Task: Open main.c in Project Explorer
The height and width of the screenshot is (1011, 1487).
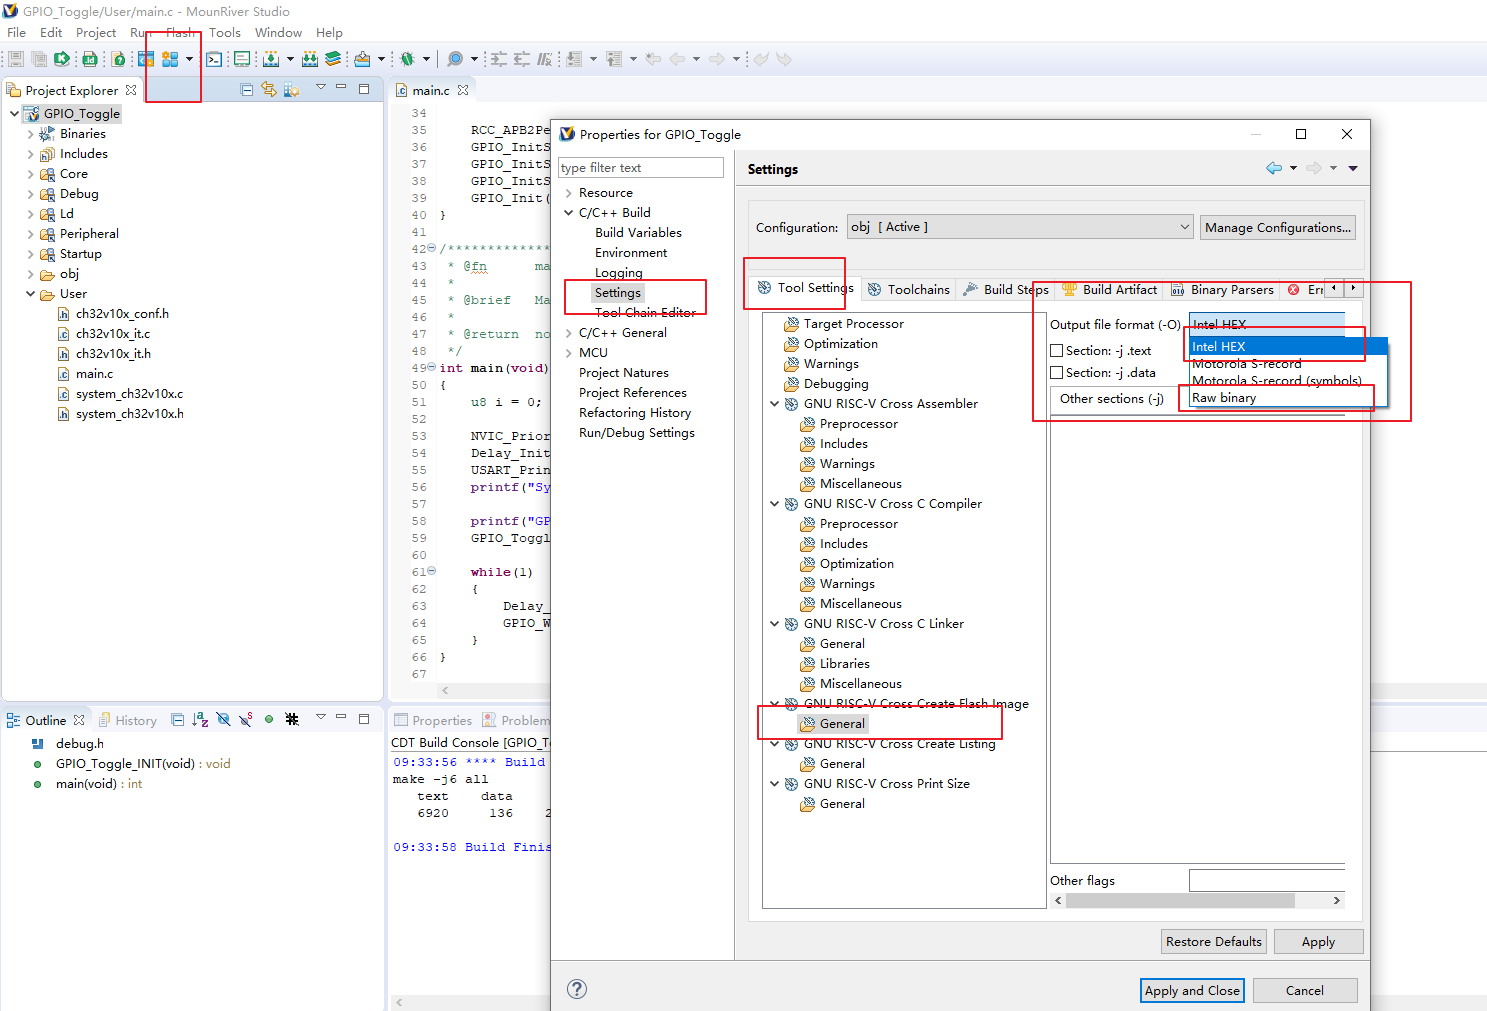Action: click(x=94, y=373)
